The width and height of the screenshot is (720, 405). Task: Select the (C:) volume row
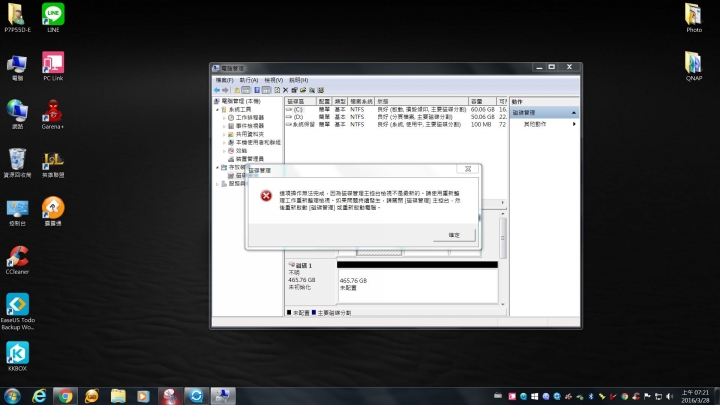coord(396,110)
